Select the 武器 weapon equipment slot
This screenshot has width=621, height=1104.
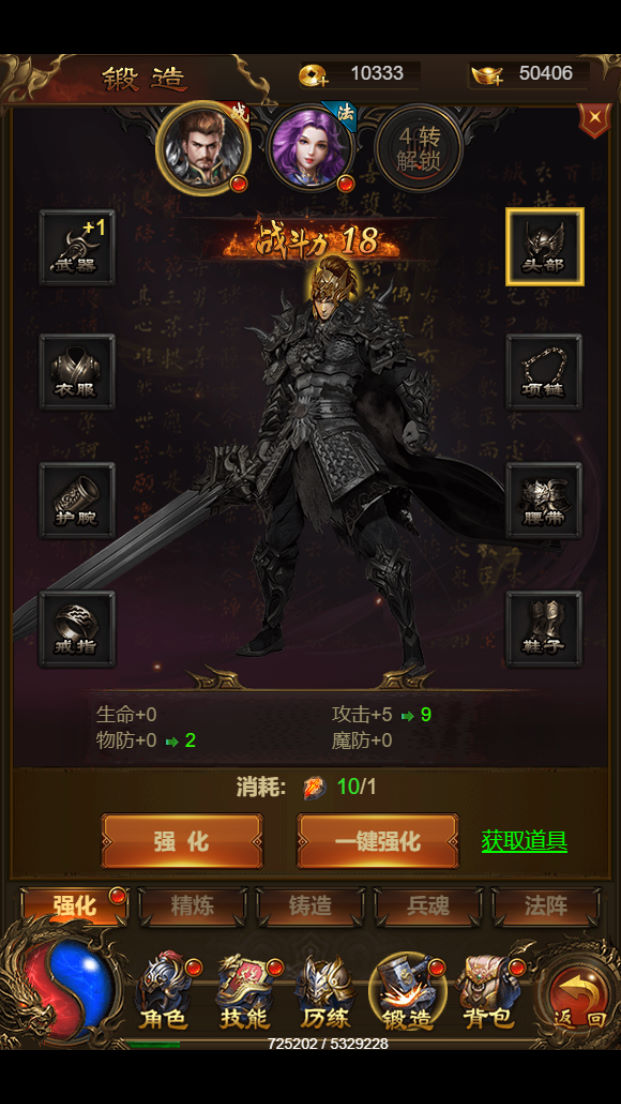[77, 247]
